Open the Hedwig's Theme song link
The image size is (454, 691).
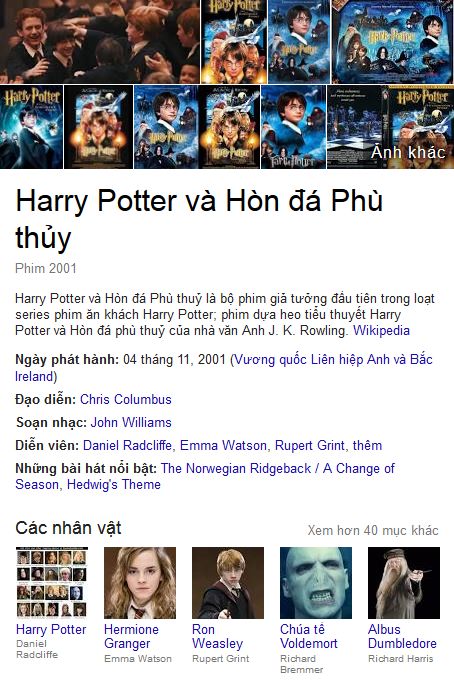(x=114, y=484)
